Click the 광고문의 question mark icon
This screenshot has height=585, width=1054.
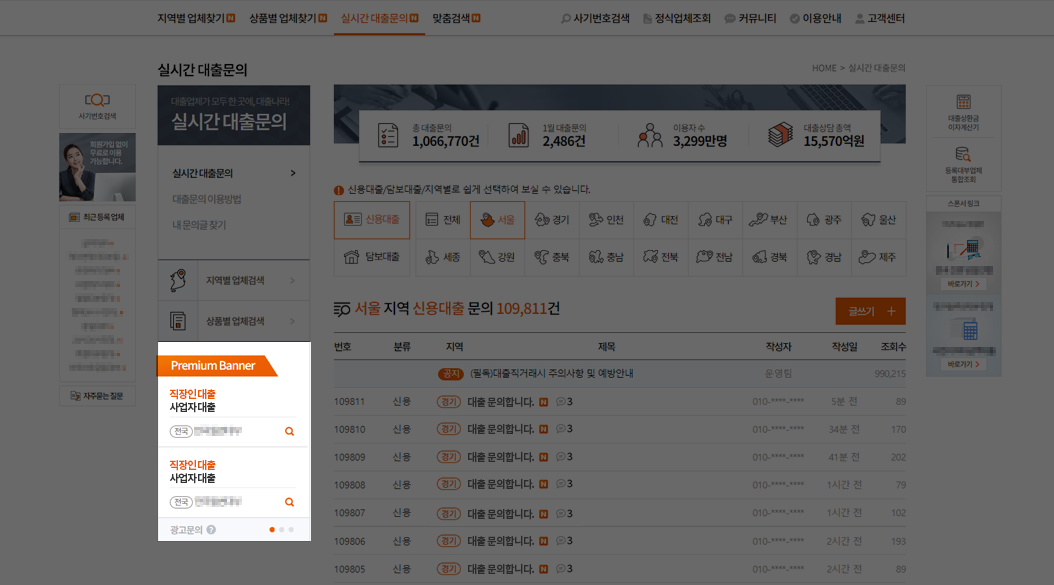pos(211,530)
